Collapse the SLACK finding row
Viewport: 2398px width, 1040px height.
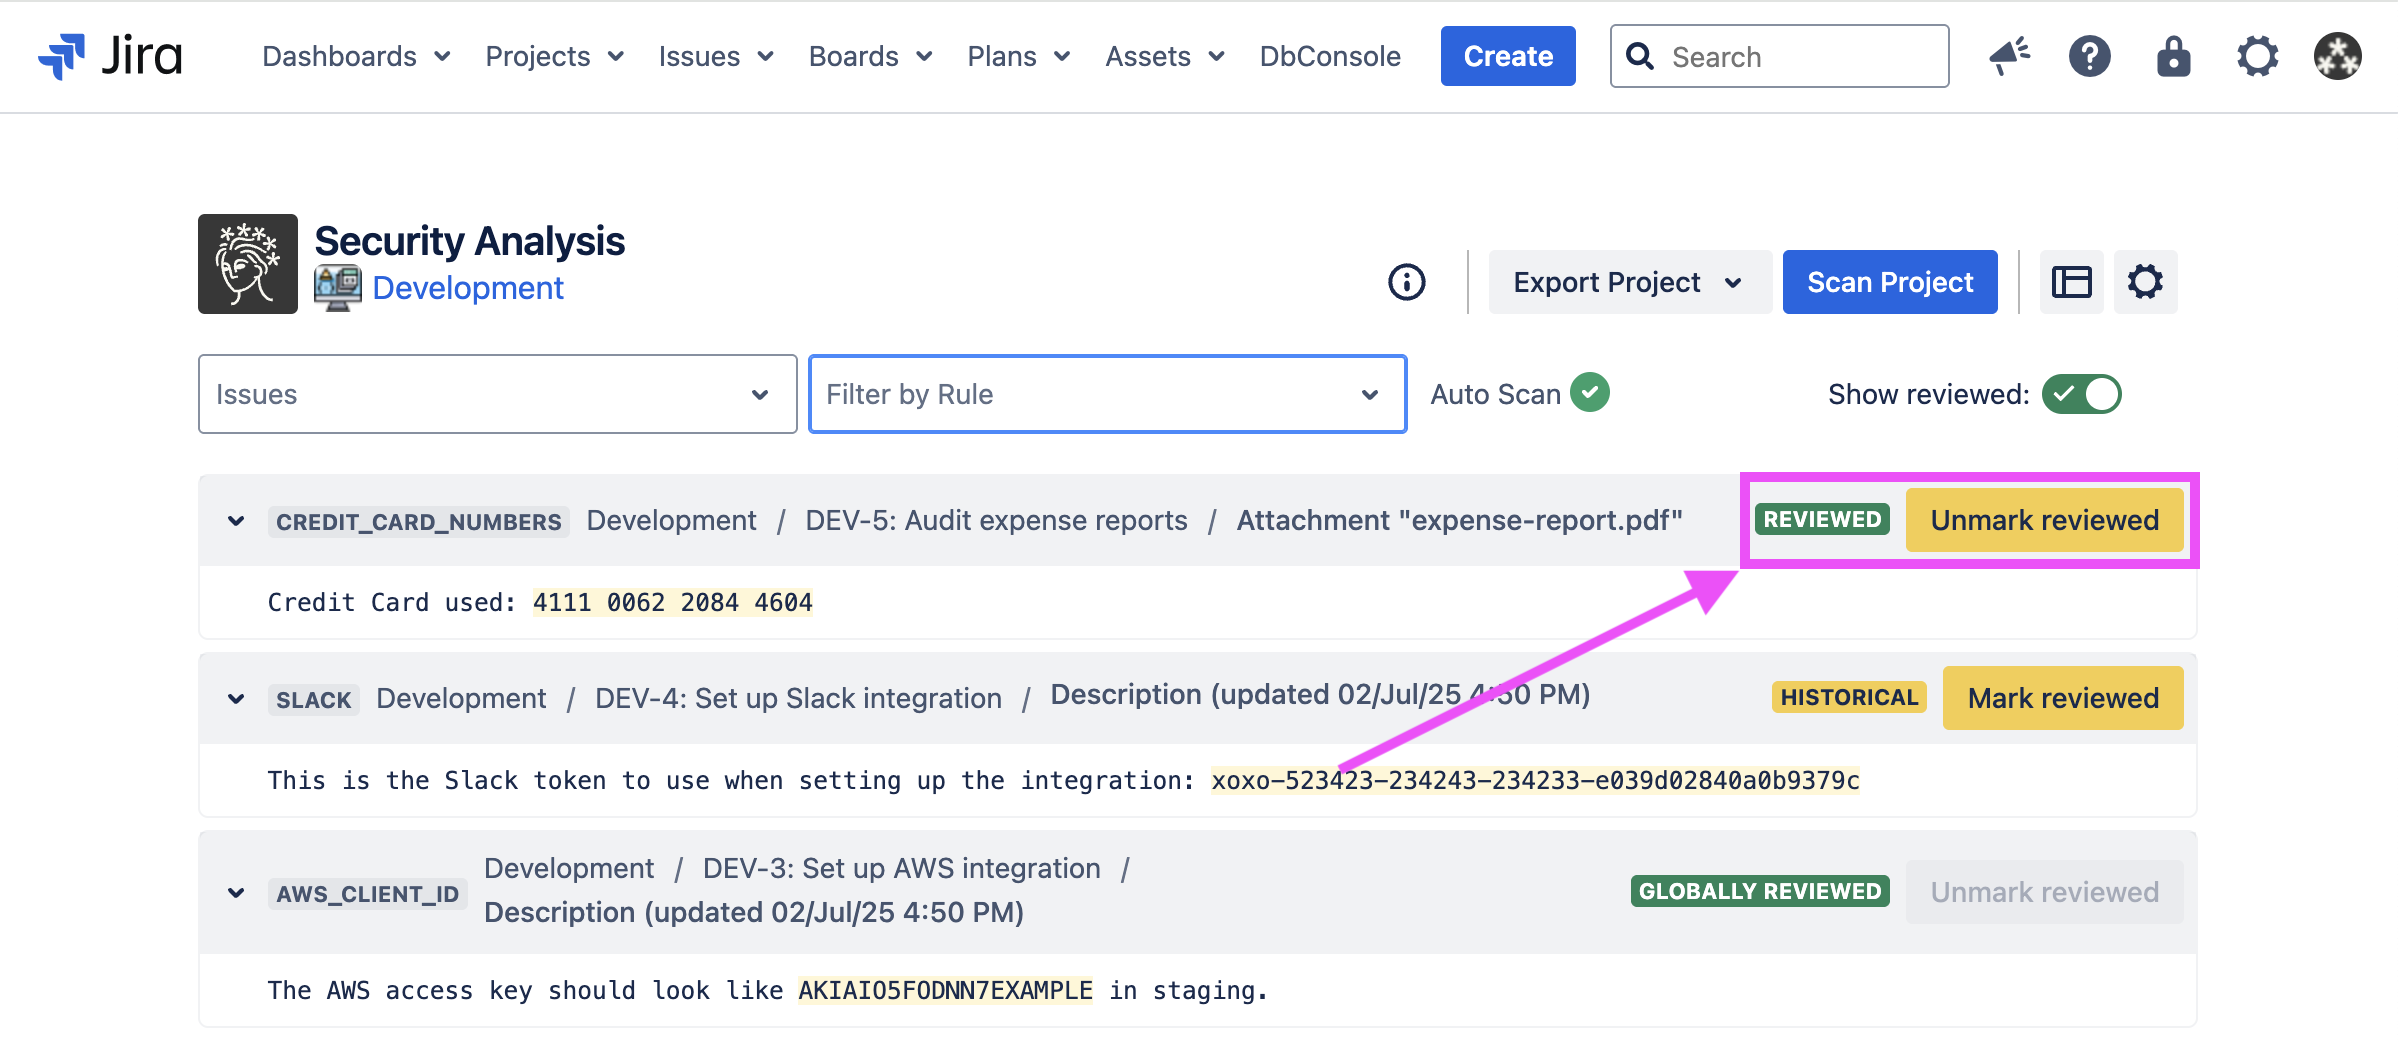236,699
